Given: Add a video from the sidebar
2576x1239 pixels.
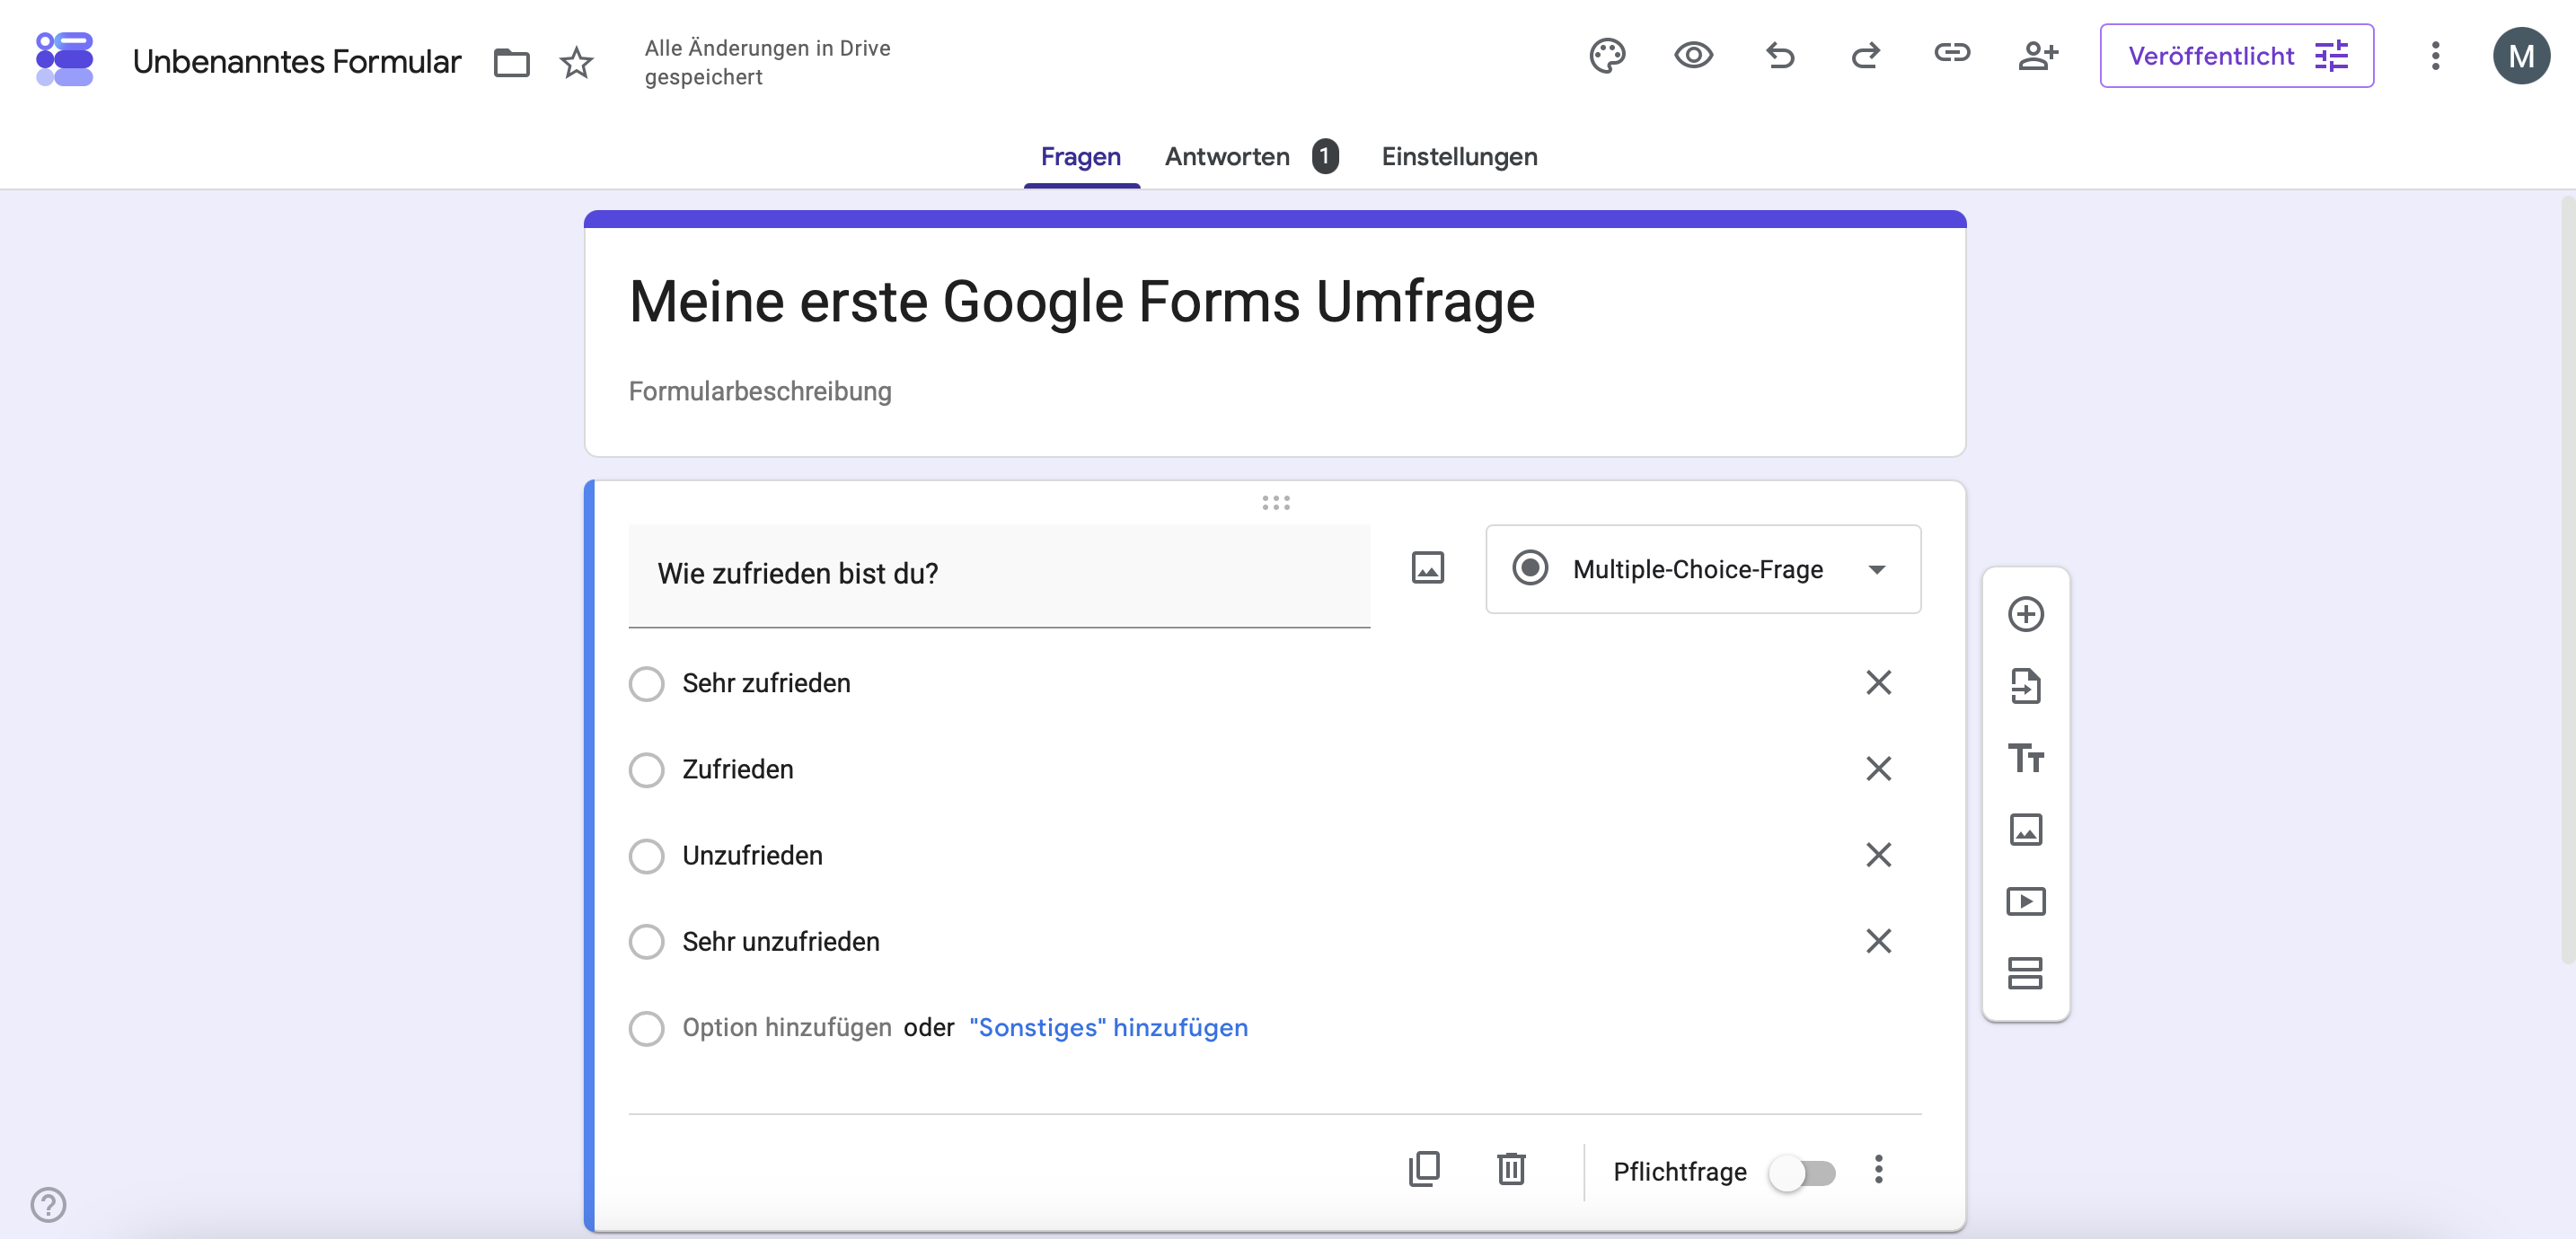Looking at the screenshot, I should (2025, 901).
